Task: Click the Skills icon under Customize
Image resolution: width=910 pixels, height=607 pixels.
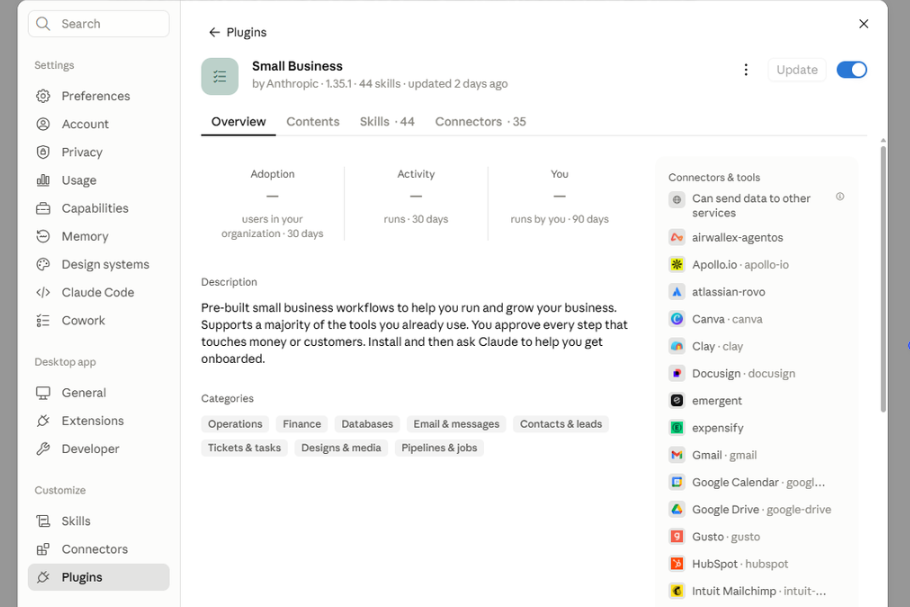Action: point(43,521)
